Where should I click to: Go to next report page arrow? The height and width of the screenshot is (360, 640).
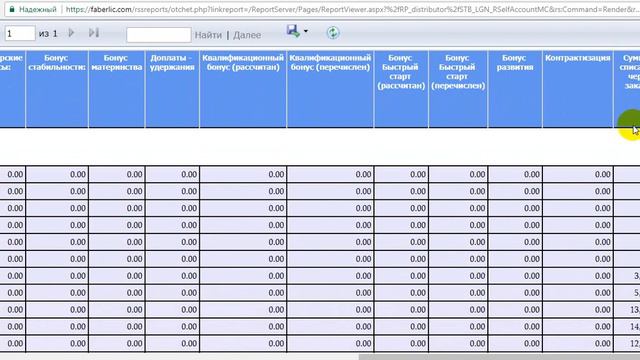(71, 33)
